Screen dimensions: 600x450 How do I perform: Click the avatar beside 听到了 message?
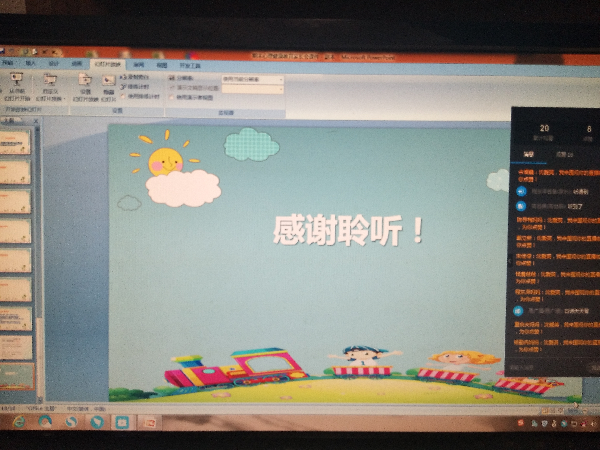tap(521, 206)
